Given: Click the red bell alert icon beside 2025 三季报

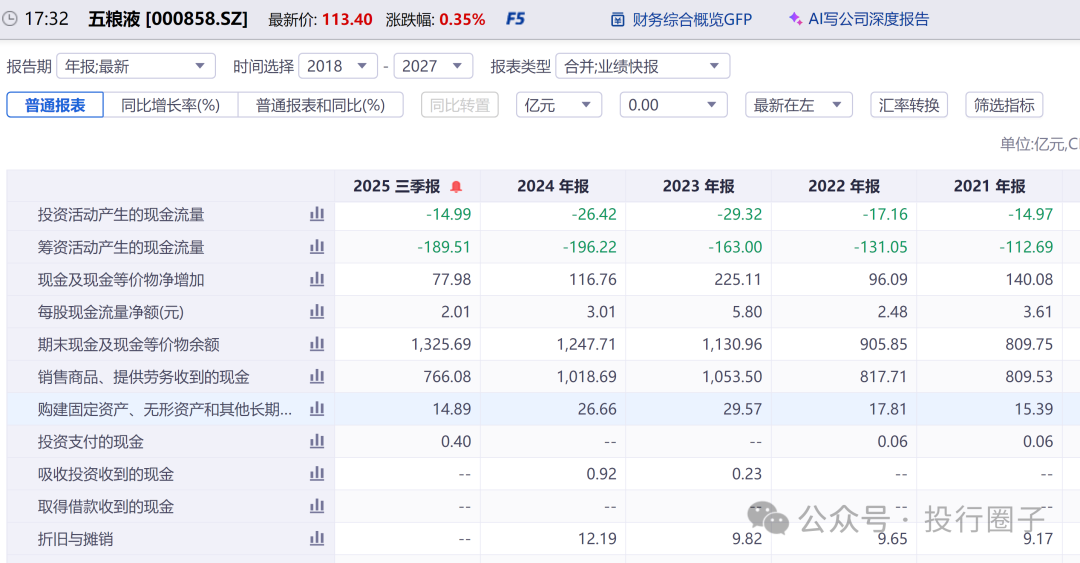Looking at the screenshot, I should 456,187.
